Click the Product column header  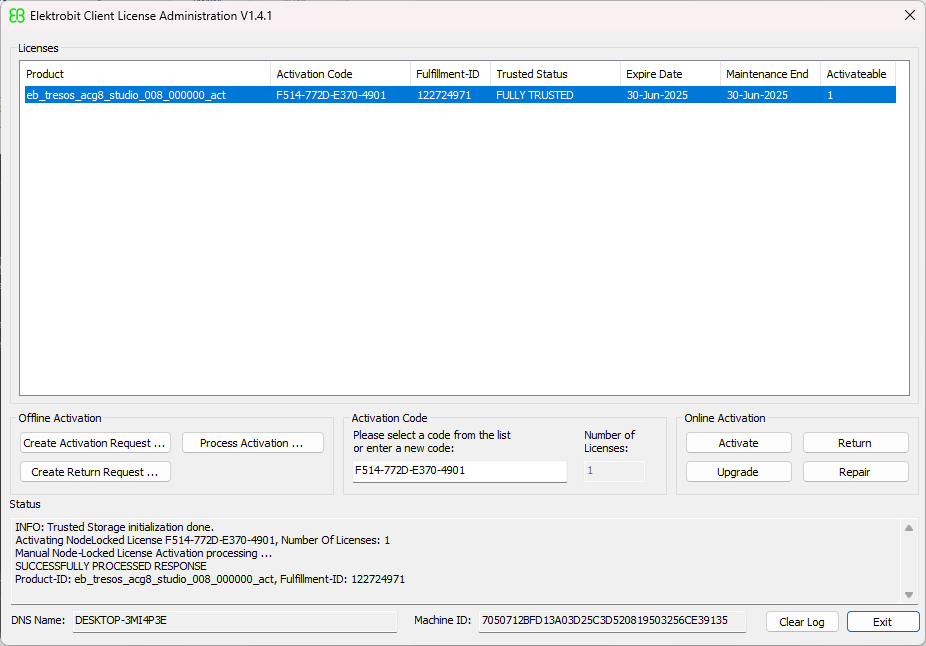click(144, 73)
